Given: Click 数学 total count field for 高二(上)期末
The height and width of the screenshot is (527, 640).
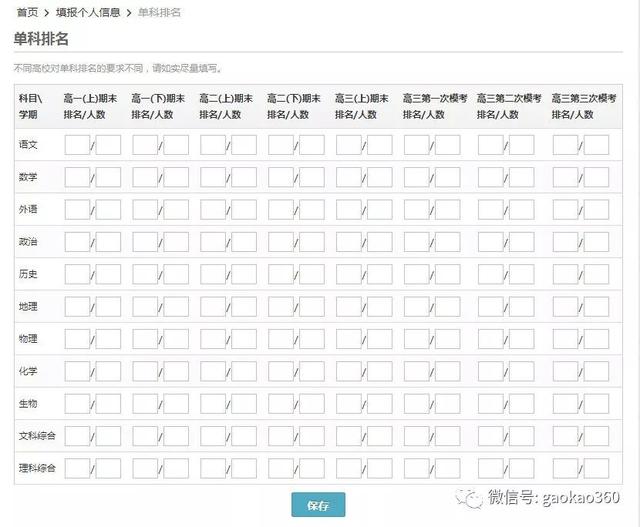Looking at the screenshot, I should click(244, 177).
